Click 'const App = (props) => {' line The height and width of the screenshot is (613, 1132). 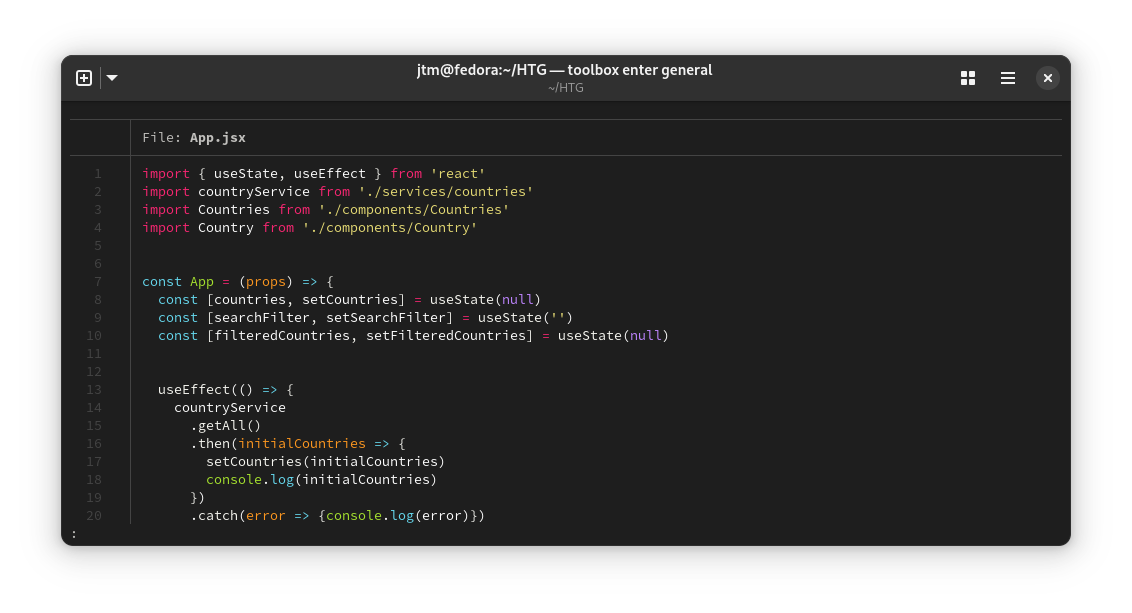pos(238,282)
